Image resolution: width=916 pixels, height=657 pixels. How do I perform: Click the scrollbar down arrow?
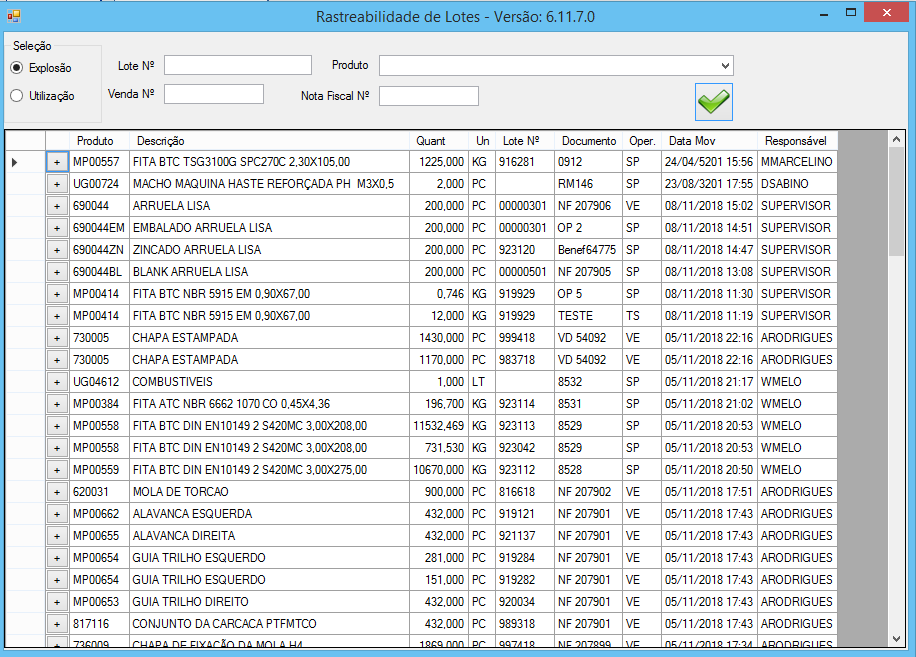(x=896, y=637)
